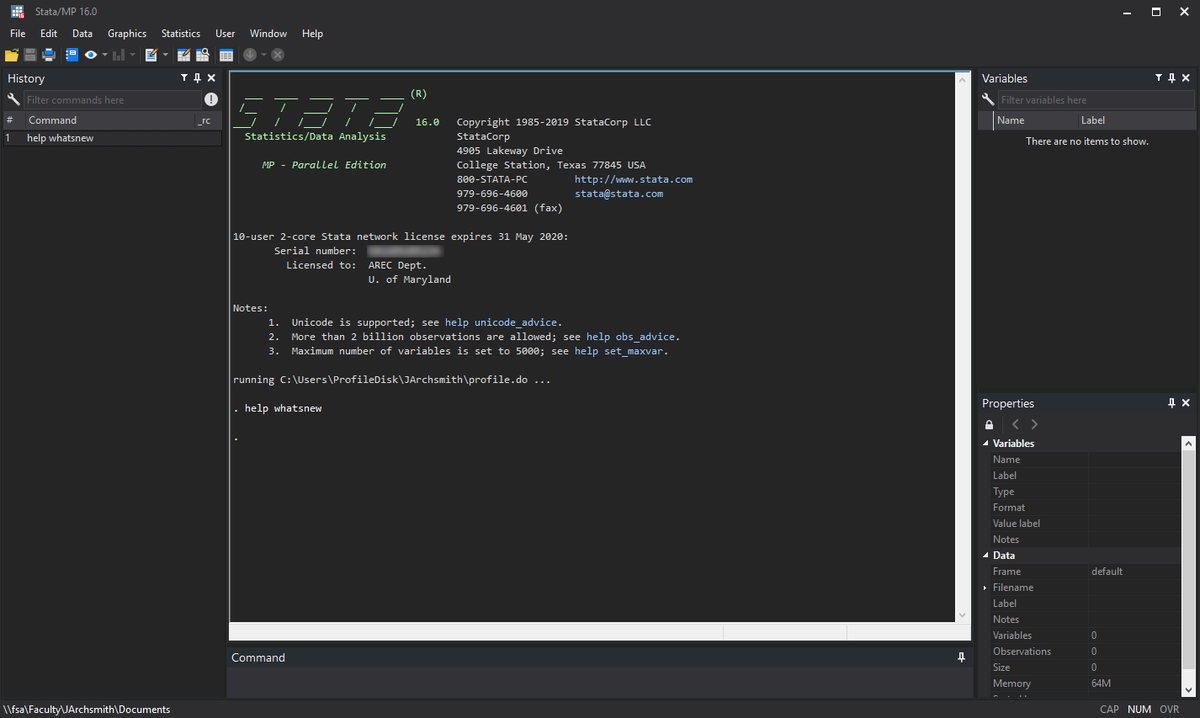The height and width of the screenshot is (718, 1200).
Task: Click the Variables Label column header
Action: pyautogui.click(x=1136, y=120)
